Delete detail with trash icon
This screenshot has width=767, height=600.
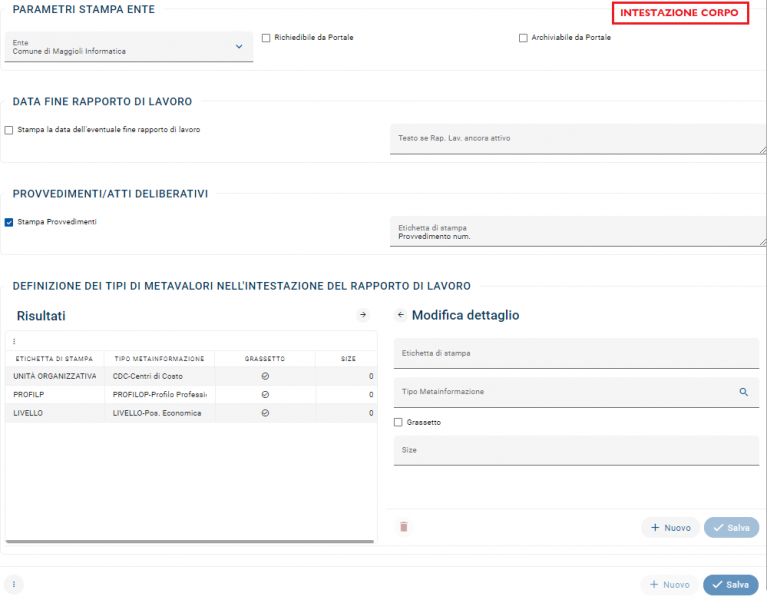(x=404, y=527)
